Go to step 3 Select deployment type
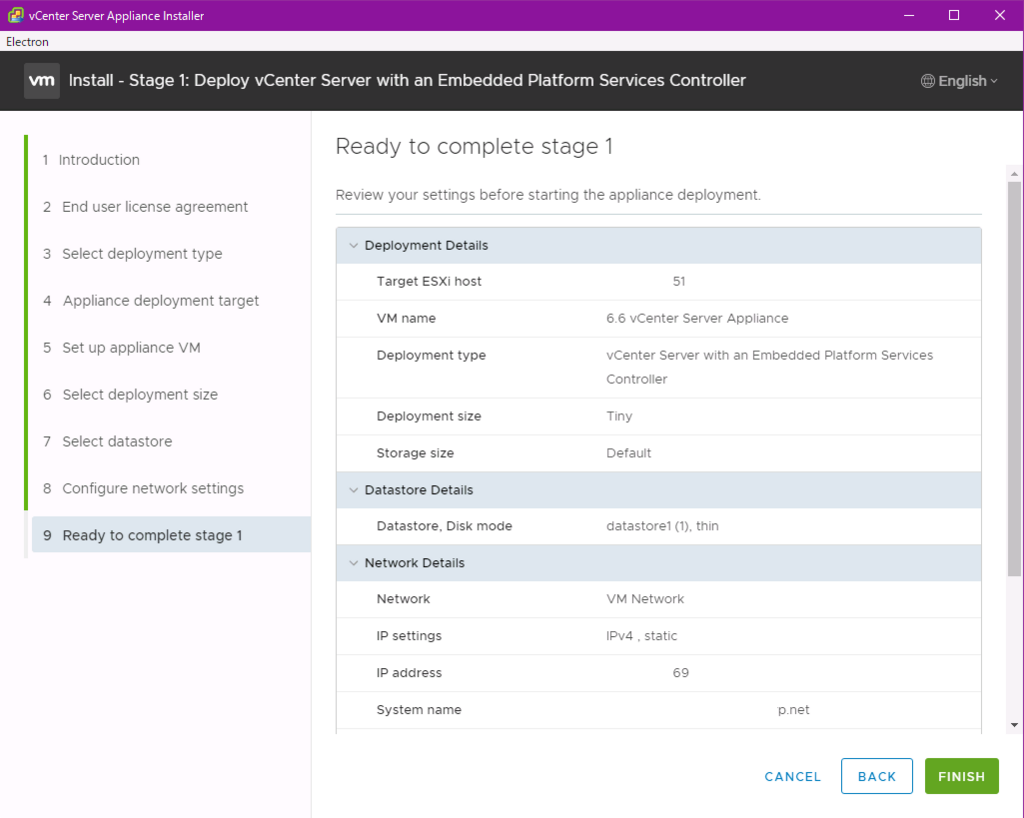This screenshot has width=1024, height=818. coord(133,254)
